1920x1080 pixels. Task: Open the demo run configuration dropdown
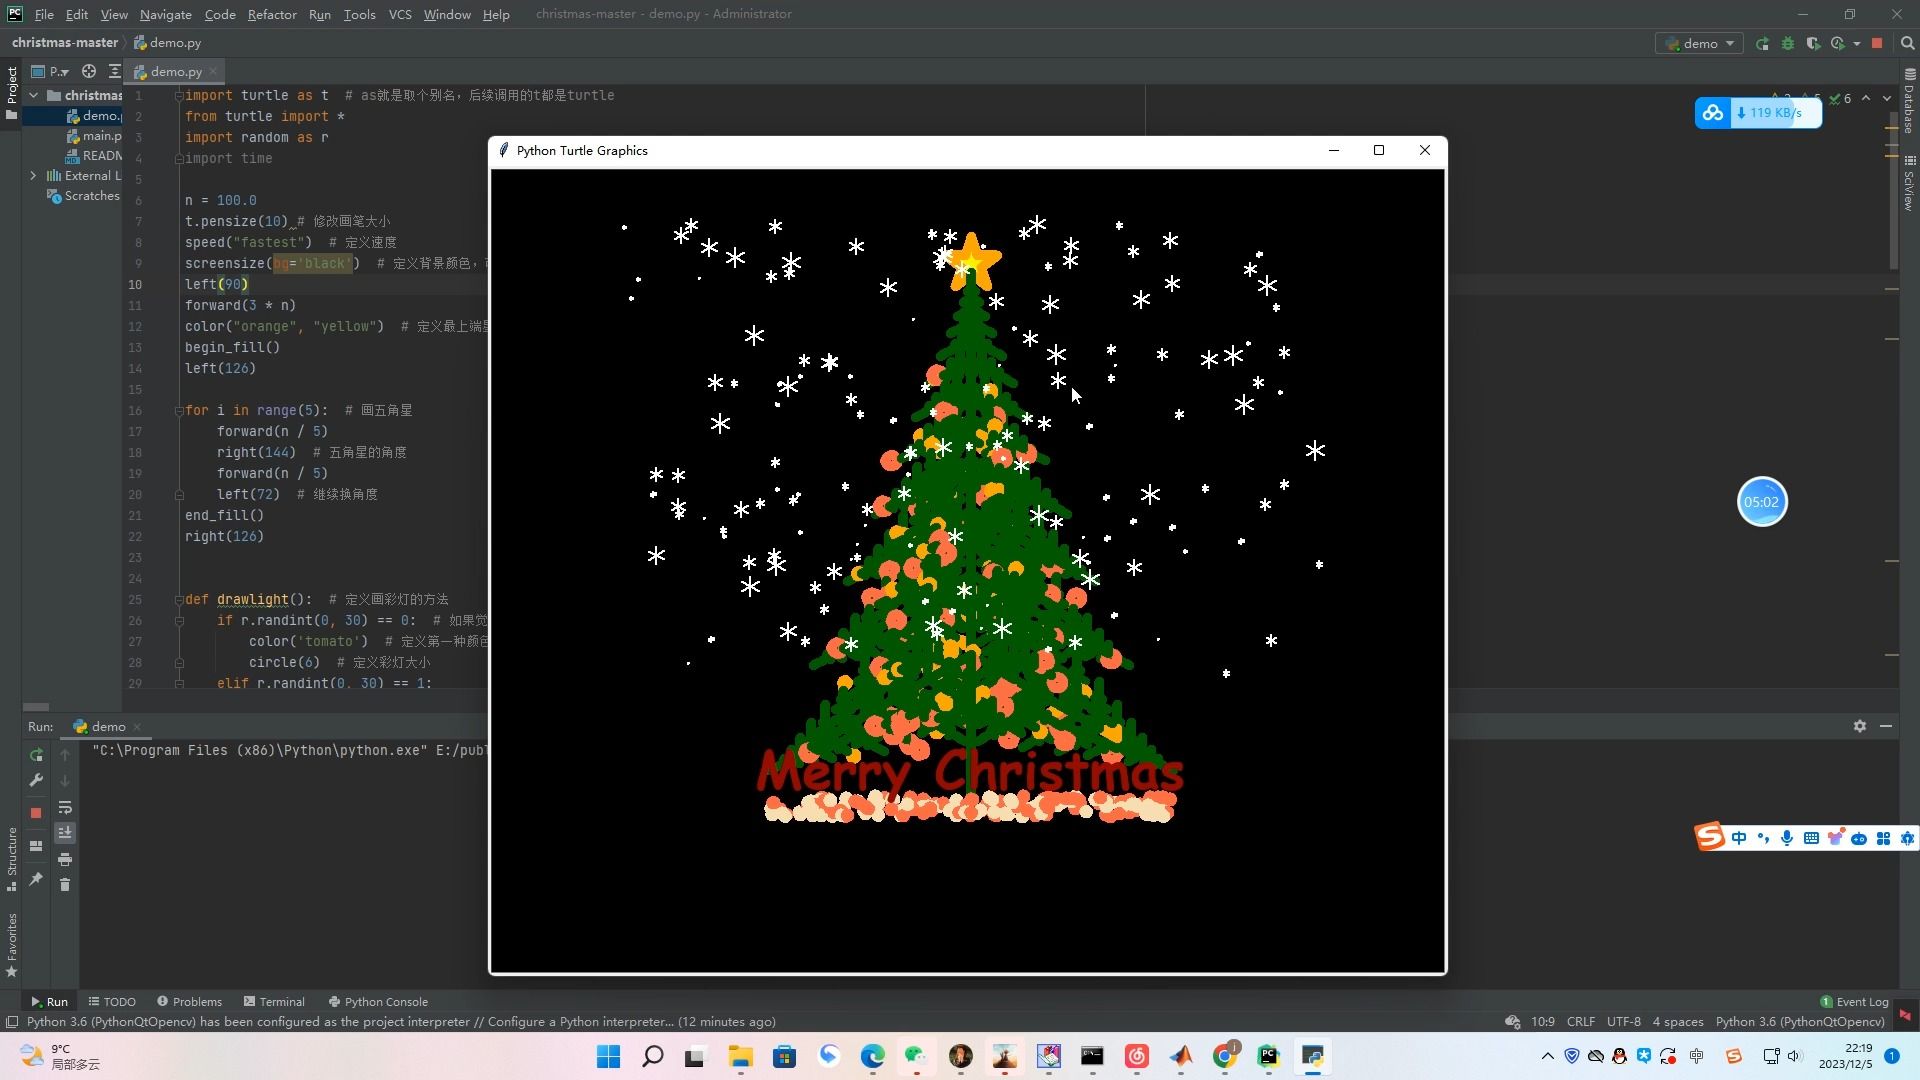pyautogui.click(x=1701, y=44)
